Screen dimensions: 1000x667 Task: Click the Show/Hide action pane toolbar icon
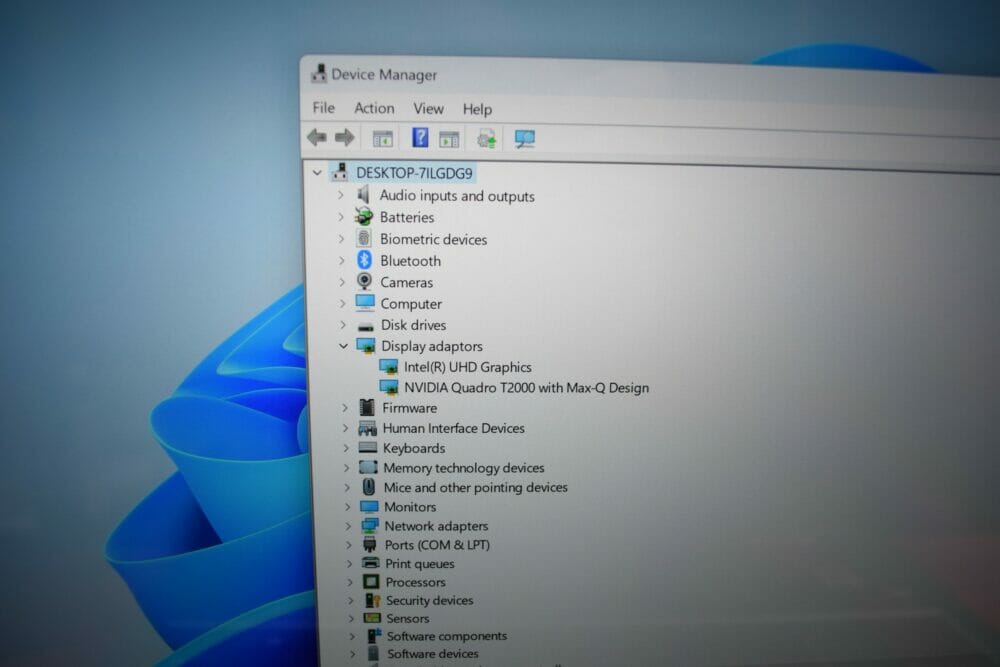449,139
